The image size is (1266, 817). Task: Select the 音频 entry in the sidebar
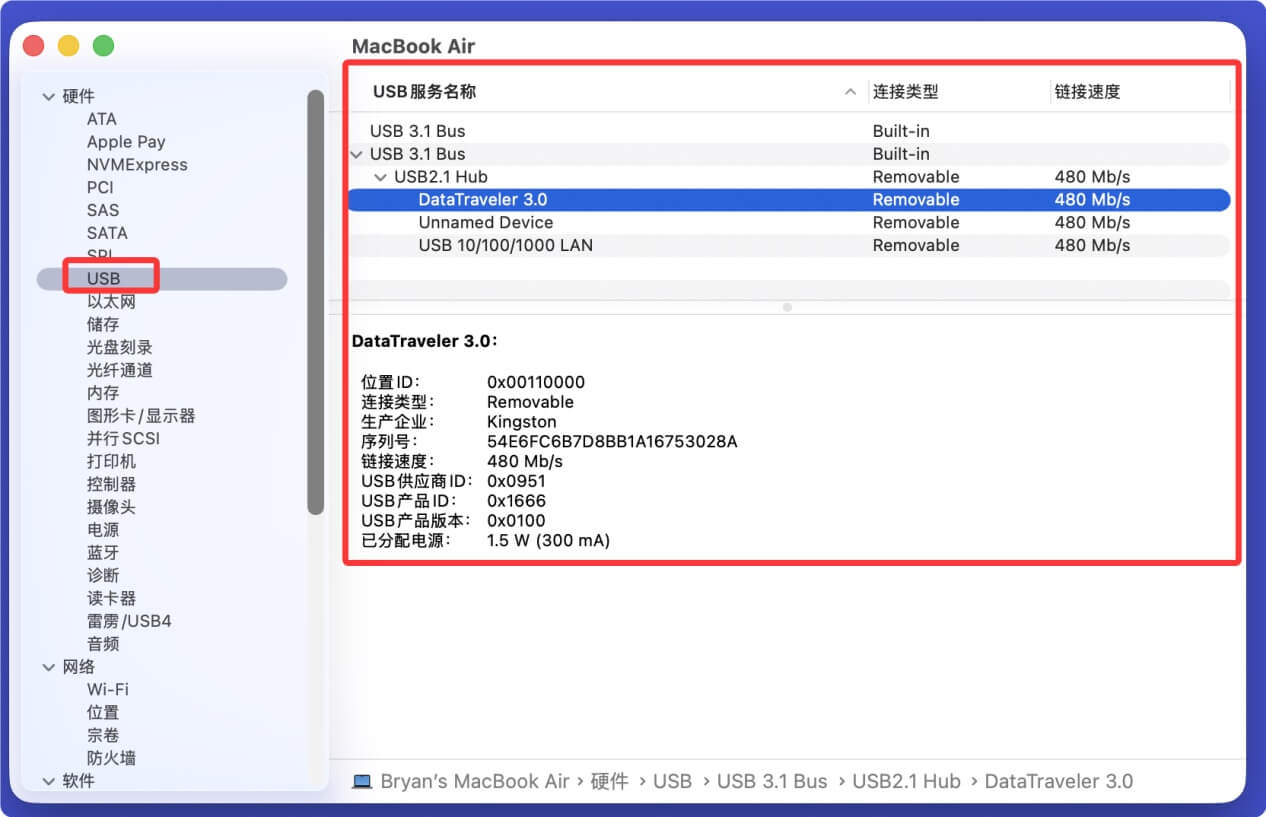pos(103,643)
